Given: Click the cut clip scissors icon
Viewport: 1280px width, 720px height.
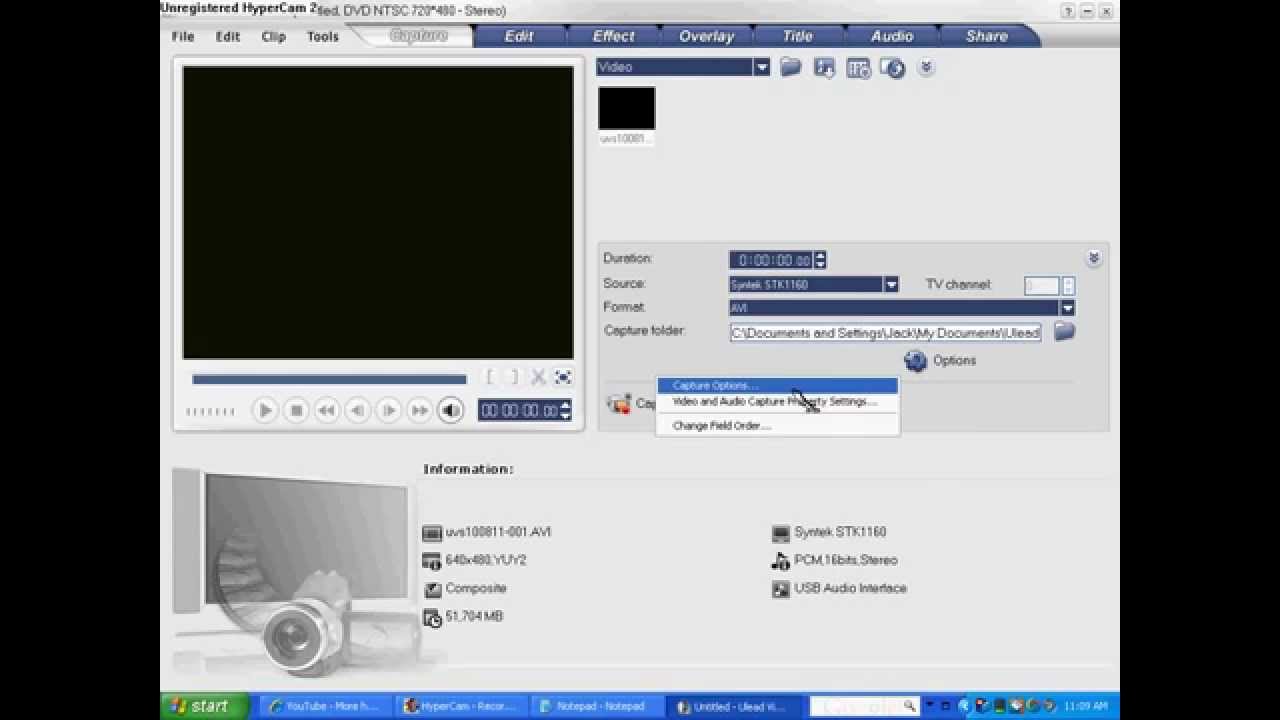Looking at the screenshot, I should pyautogui.click(x=538, y=378).
